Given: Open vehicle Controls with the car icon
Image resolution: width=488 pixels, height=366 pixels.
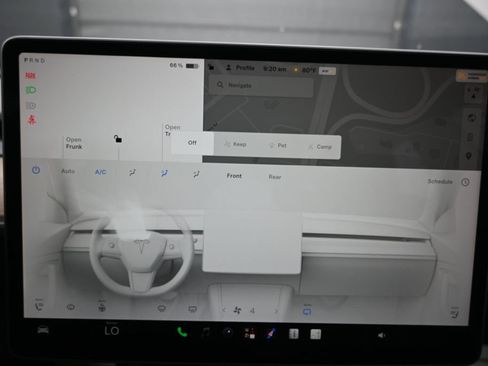Looking at the screenshot, I should pos(43,330).
